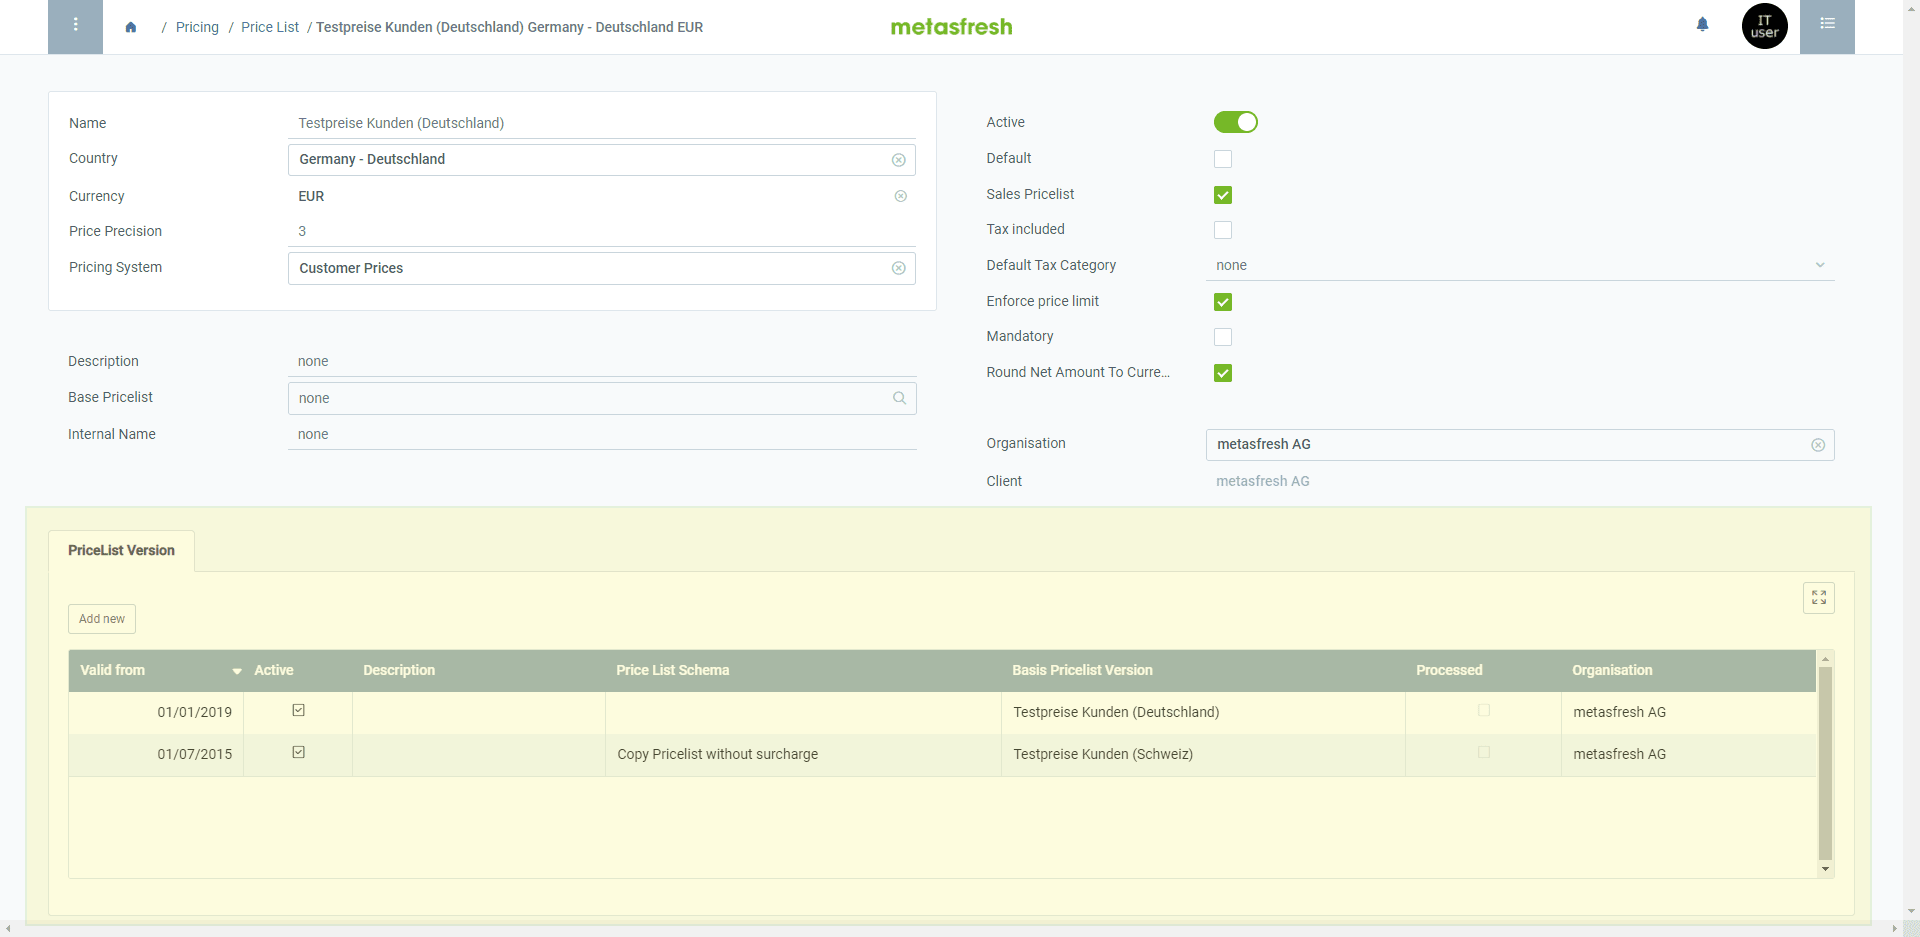This screenshot has height=937, width=1920.
Task: Navigate to Pricing breadcrumb
Action: (197, 27)
